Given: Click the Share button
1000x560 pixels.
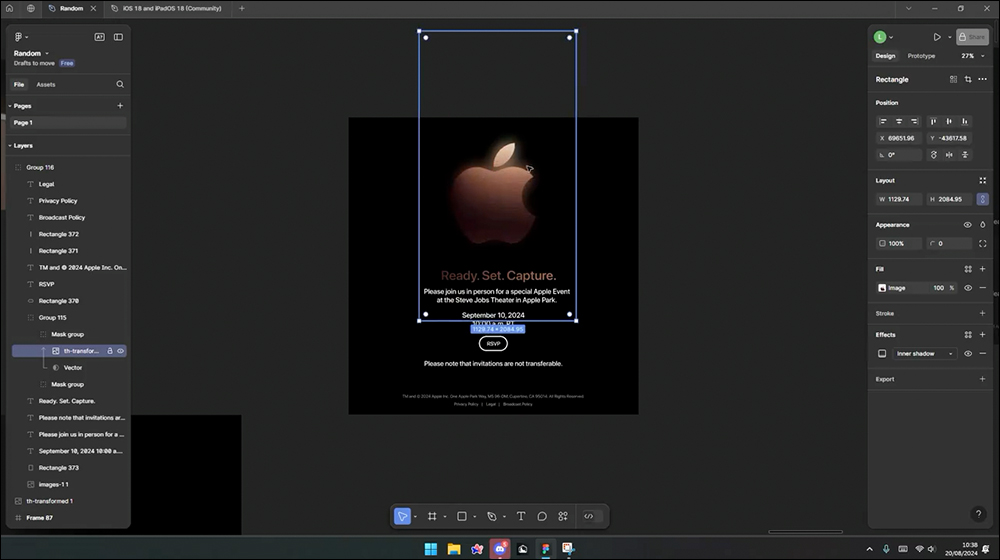Looking at the screenshot, I should pos(972,37).
